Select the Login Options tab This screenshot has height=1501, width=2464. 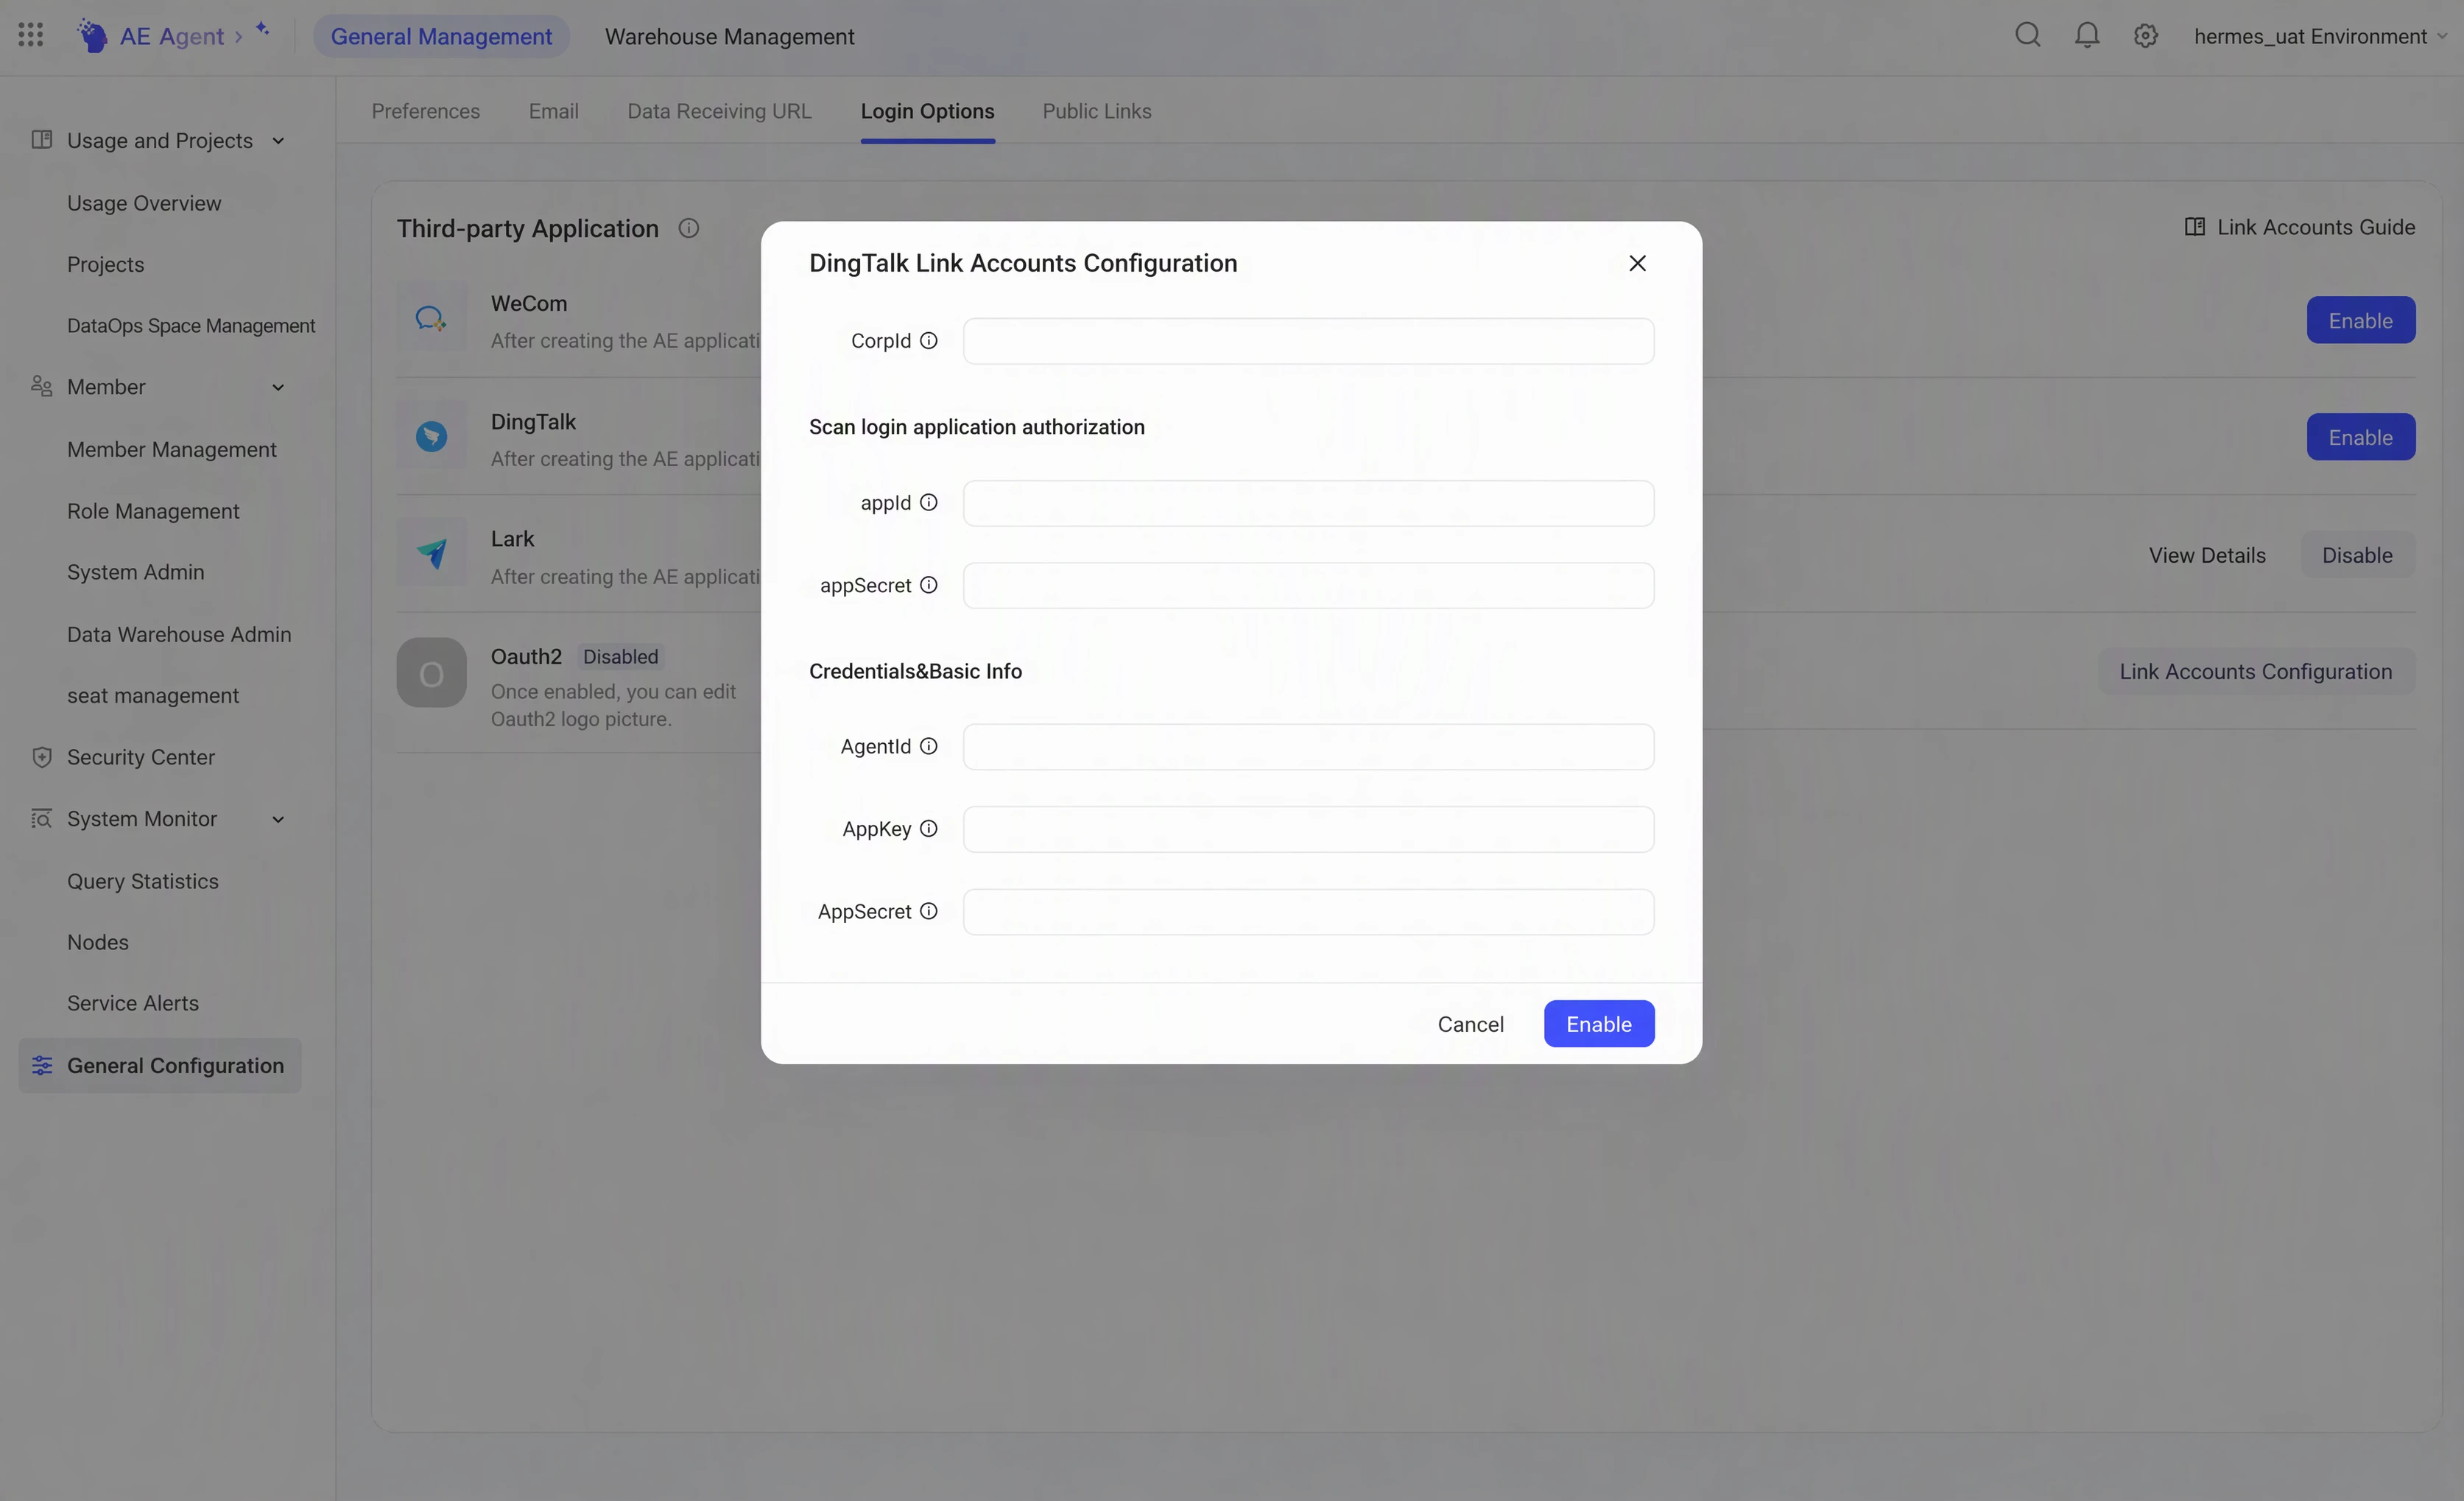(x=927, y=111)
